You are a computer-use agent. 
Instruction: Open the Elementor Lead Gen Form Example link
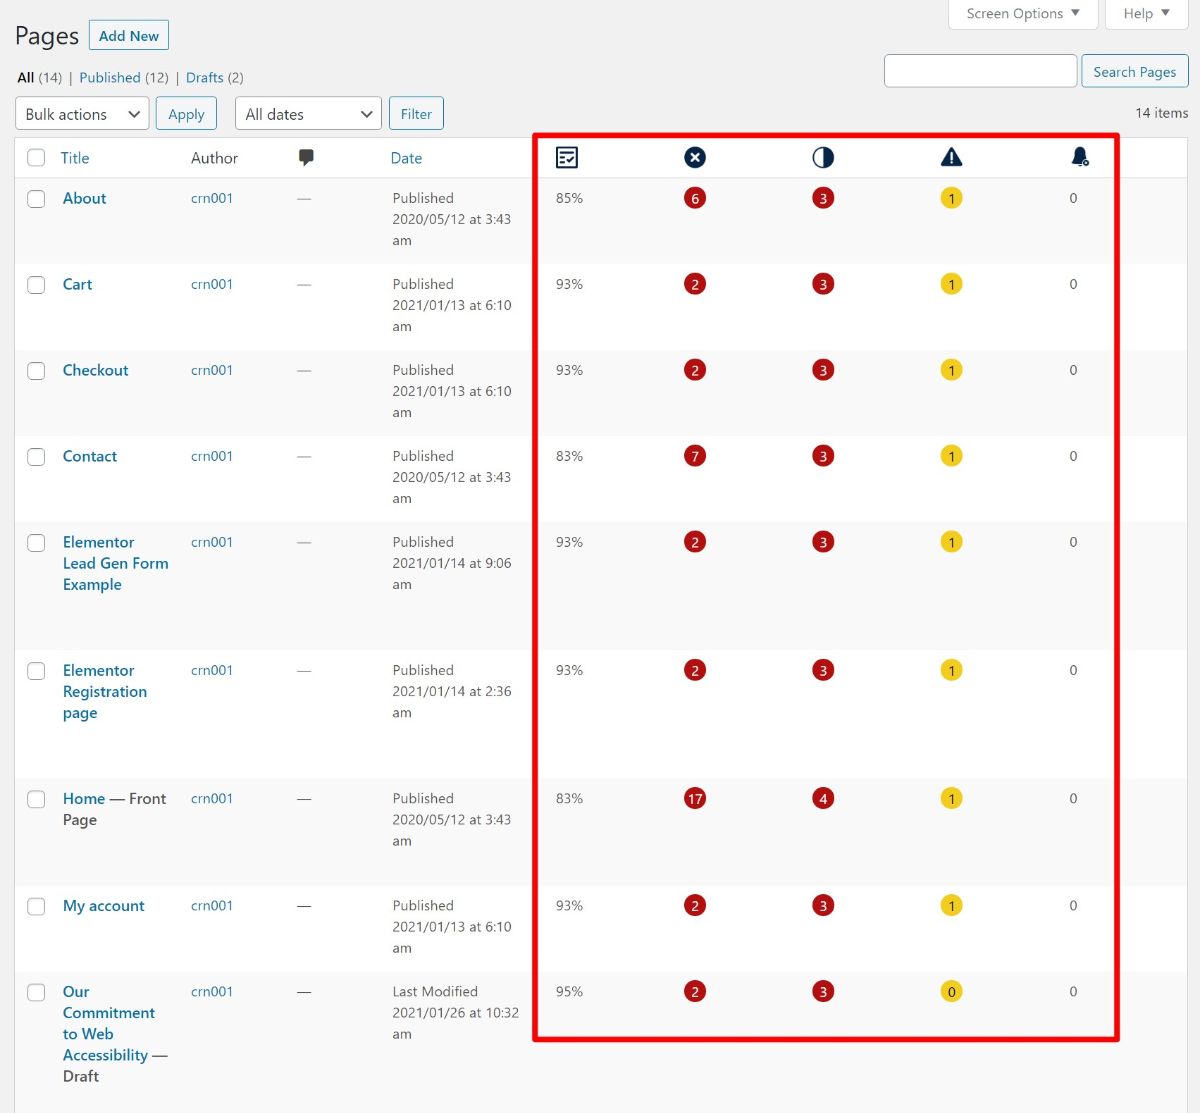[x=115, y=563]
